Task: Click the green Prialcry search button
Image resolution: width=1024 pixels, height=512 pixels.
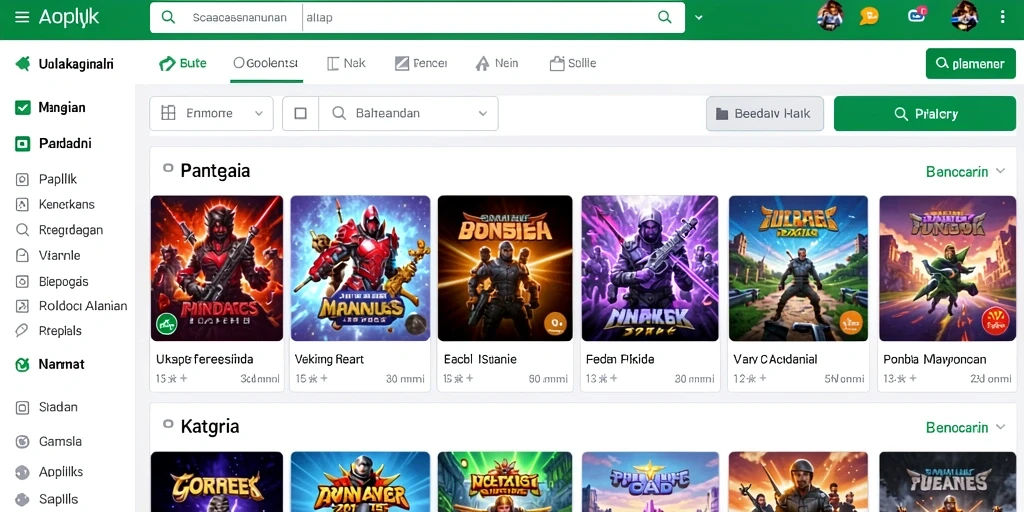Action: [925, 114]
